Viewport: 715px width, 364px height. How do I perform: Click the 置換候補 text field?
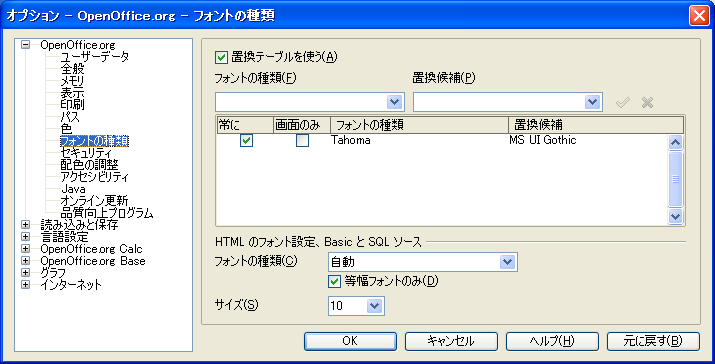click(499, 102)
